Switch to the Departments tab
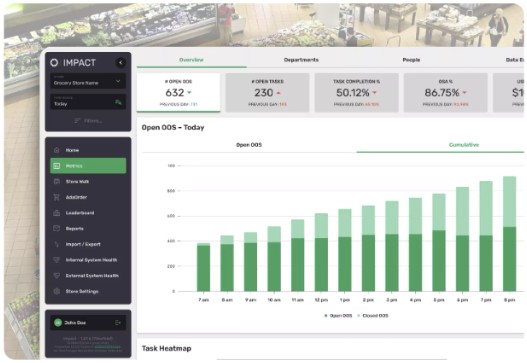Screen dimensions: 527x363 (301, 60)
